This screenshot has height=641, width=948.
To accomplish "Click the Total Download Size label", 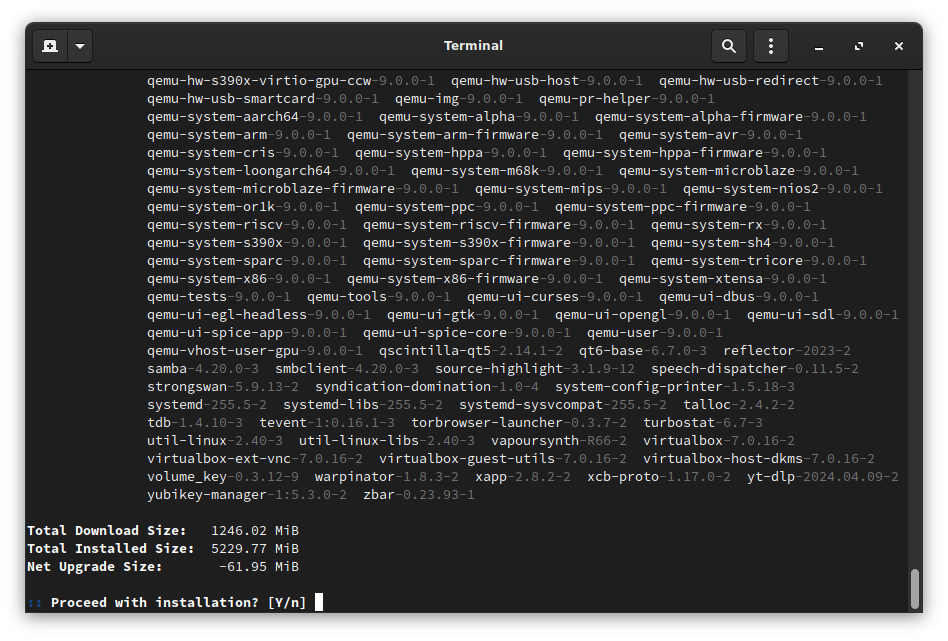I will tap(106, 531).
